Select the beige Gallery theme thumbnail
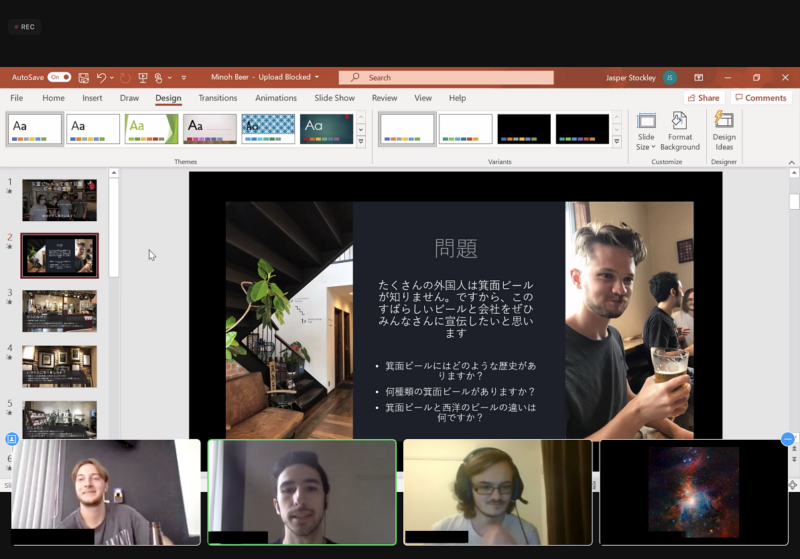The image size is (800, 559). coord(210,129)
